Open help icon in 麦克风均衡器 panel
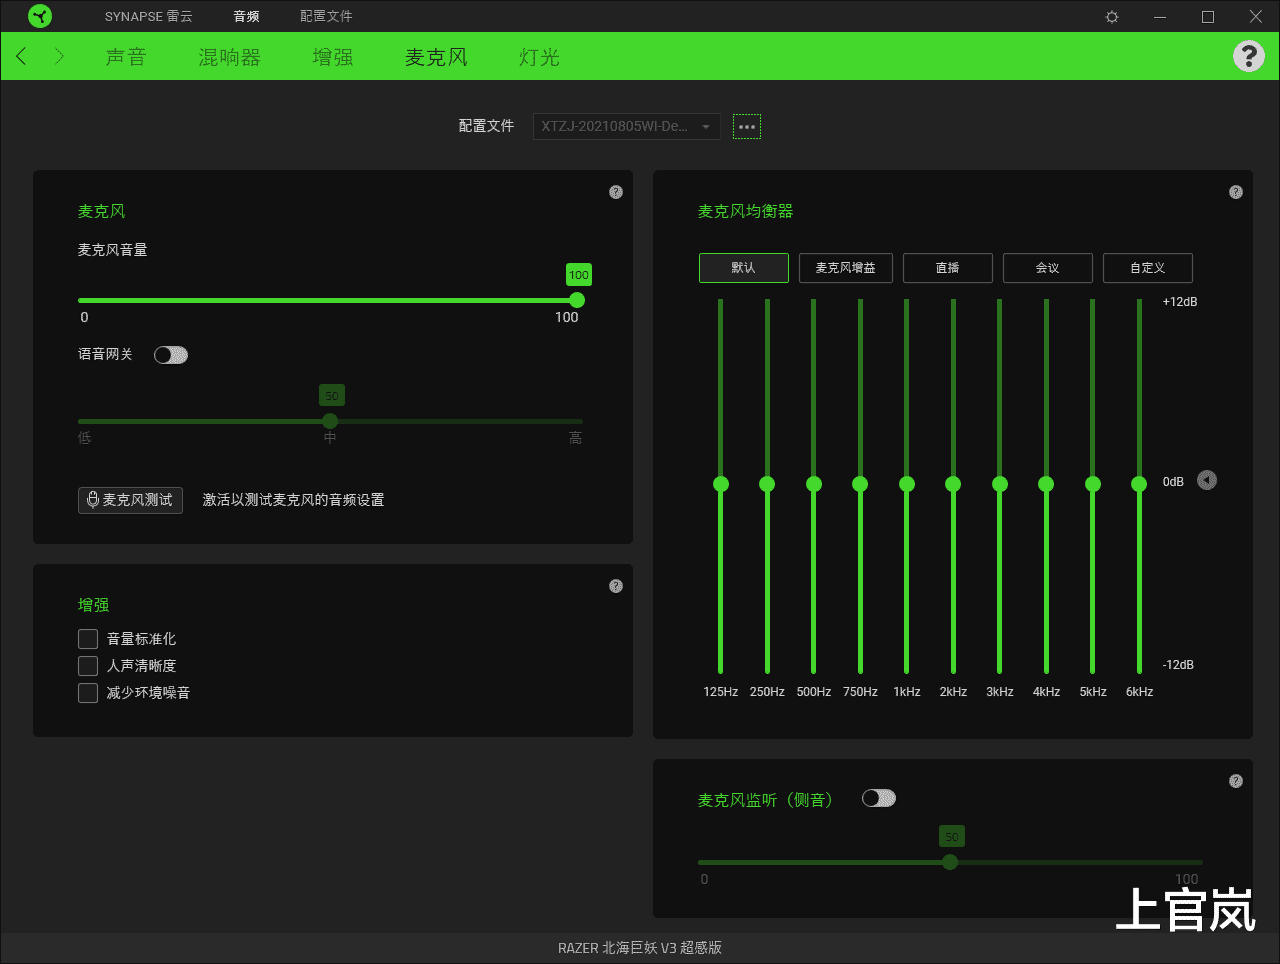Image resolution: width=1280 pixels, height=964 pixels. [1236, 192]
